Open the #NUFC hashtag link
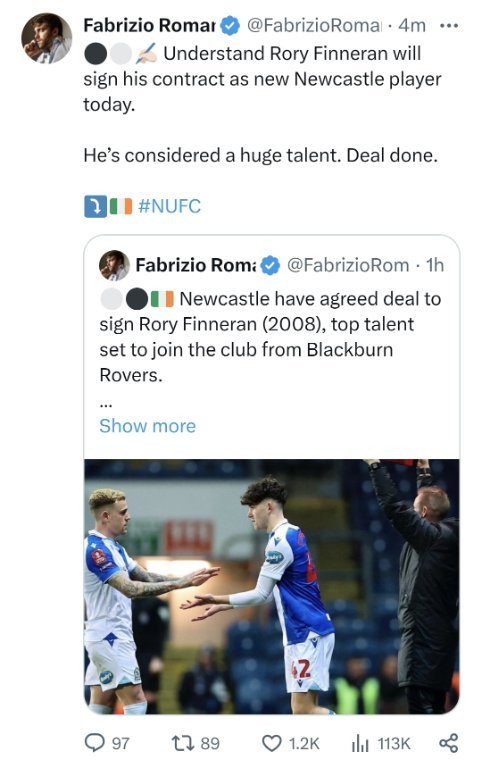This screenshot has width=482, height=768. coord(169,206)
